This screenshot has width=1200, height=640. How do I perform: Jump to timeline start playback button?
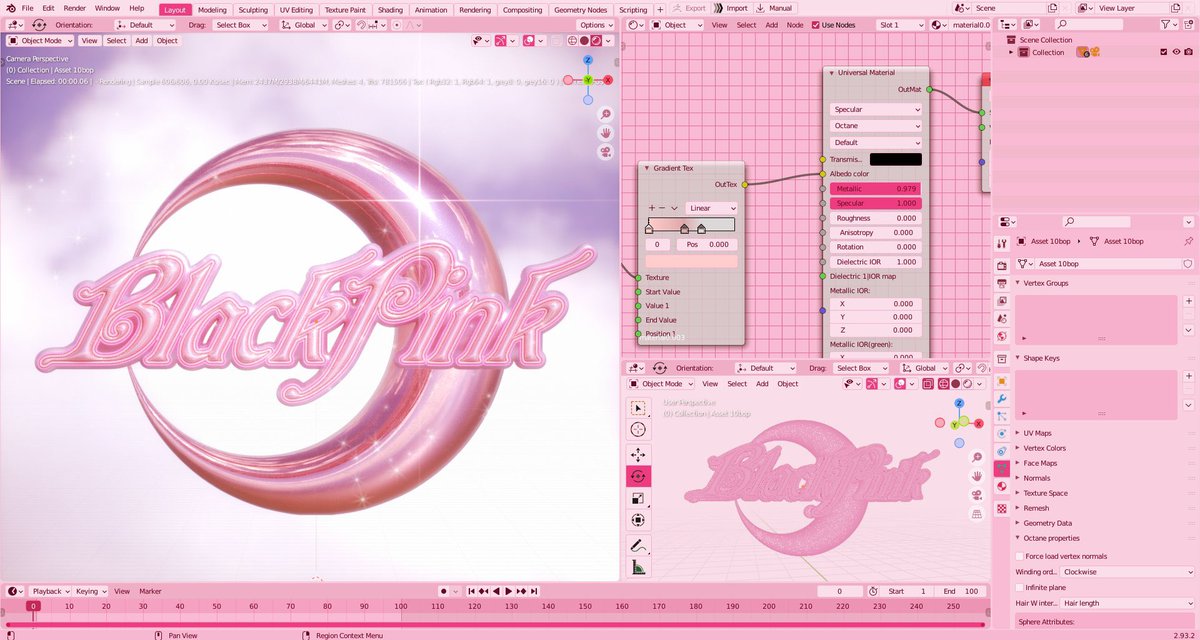[472, 591]
